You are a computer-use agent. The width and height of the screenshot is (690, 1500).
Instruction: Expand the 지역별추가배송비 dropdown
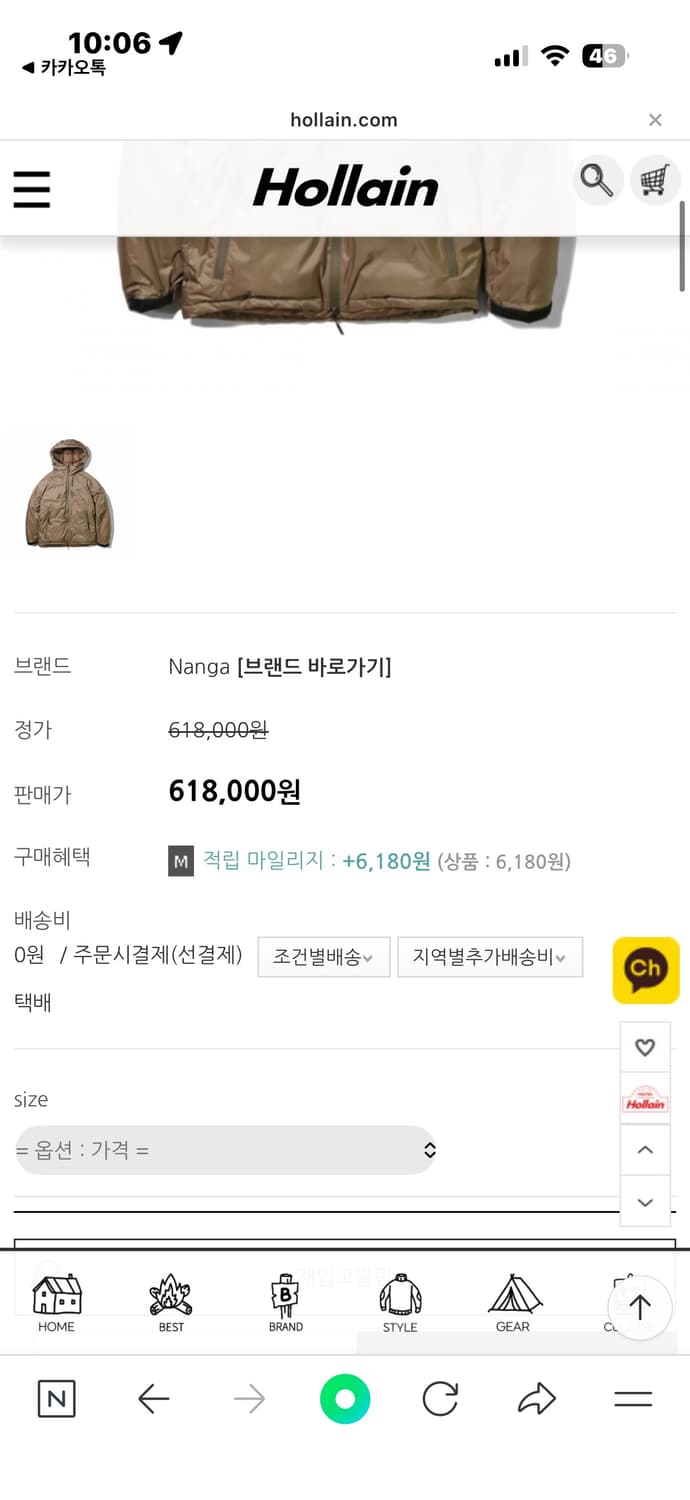click(x=490, y=957)
